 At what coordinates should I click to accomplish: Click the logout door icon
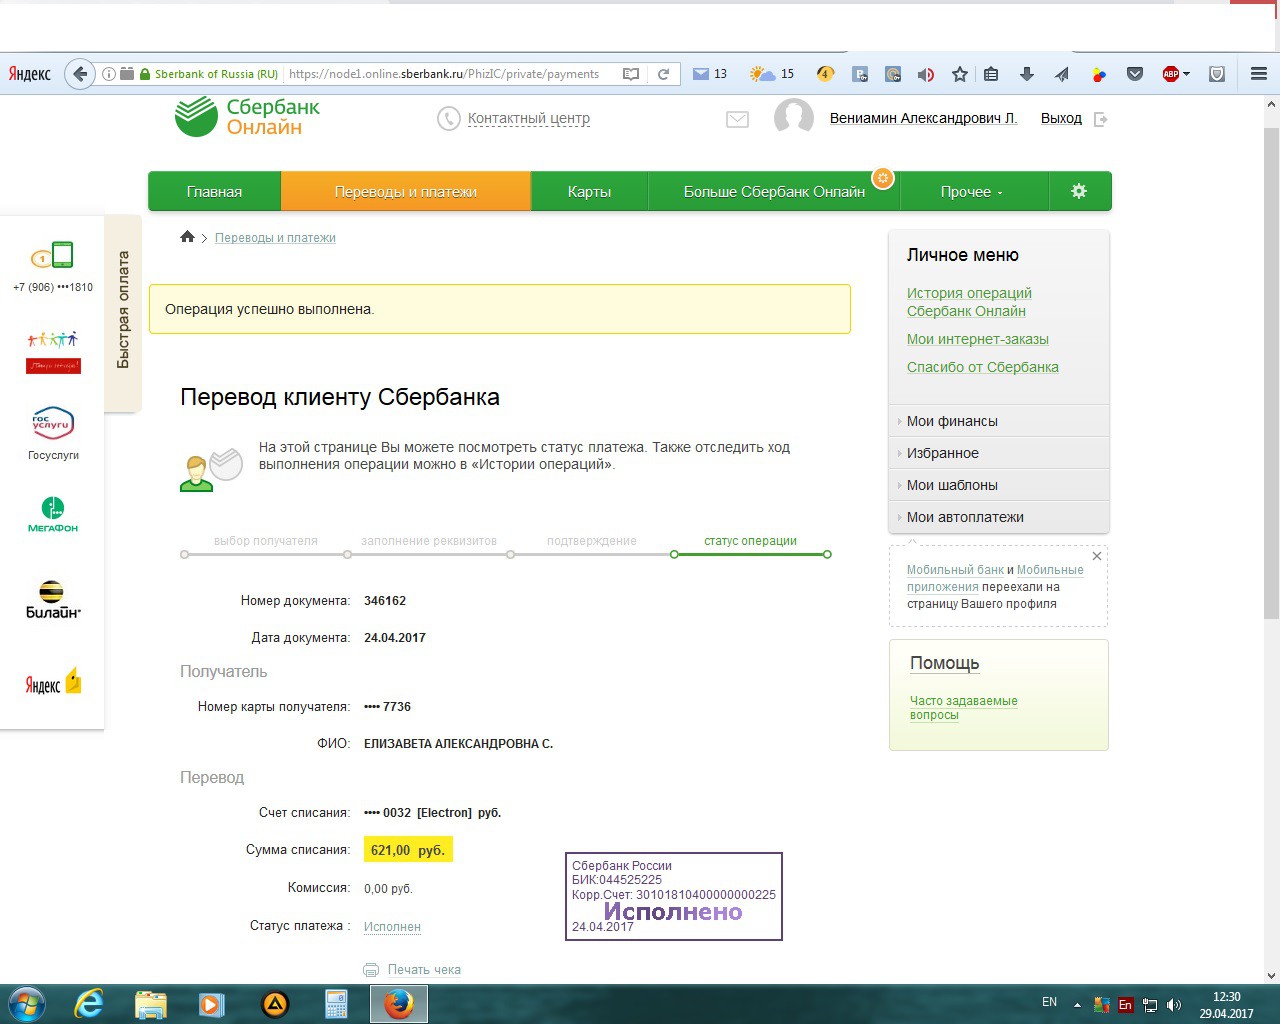click(x=1101, y=119)
